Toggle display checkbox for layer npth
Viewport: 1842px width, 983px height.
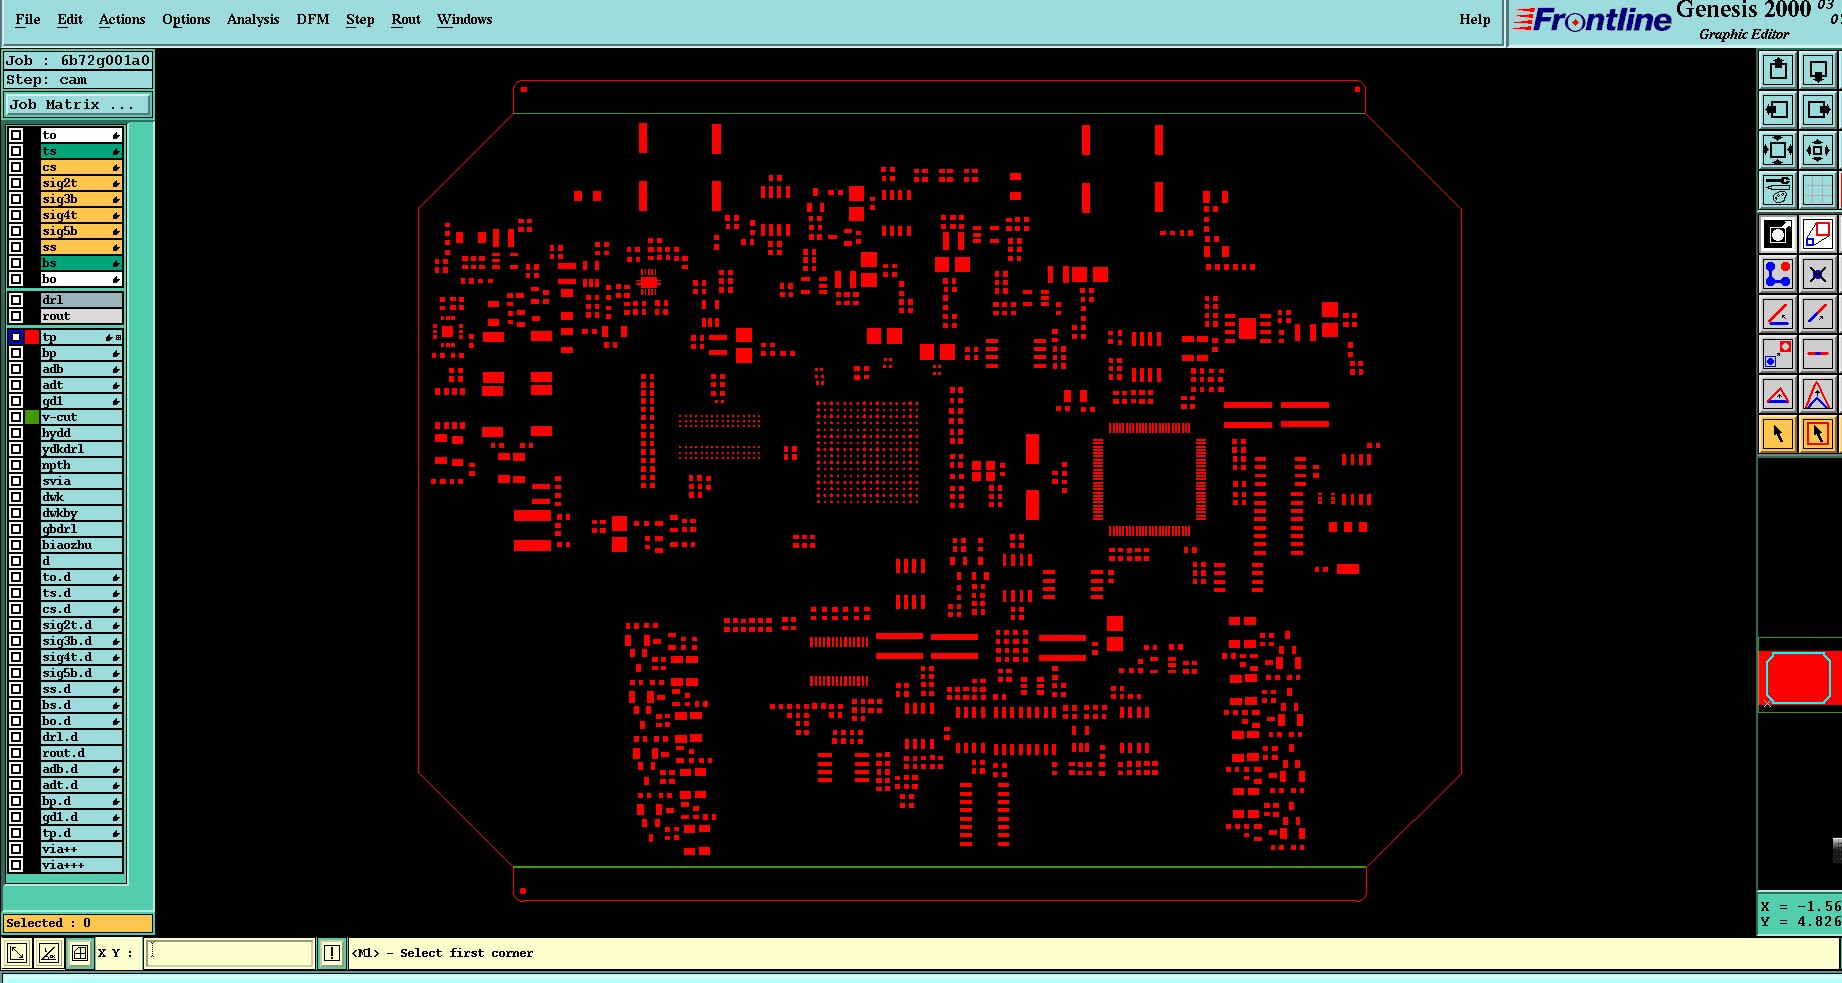[x=16, y=465]
